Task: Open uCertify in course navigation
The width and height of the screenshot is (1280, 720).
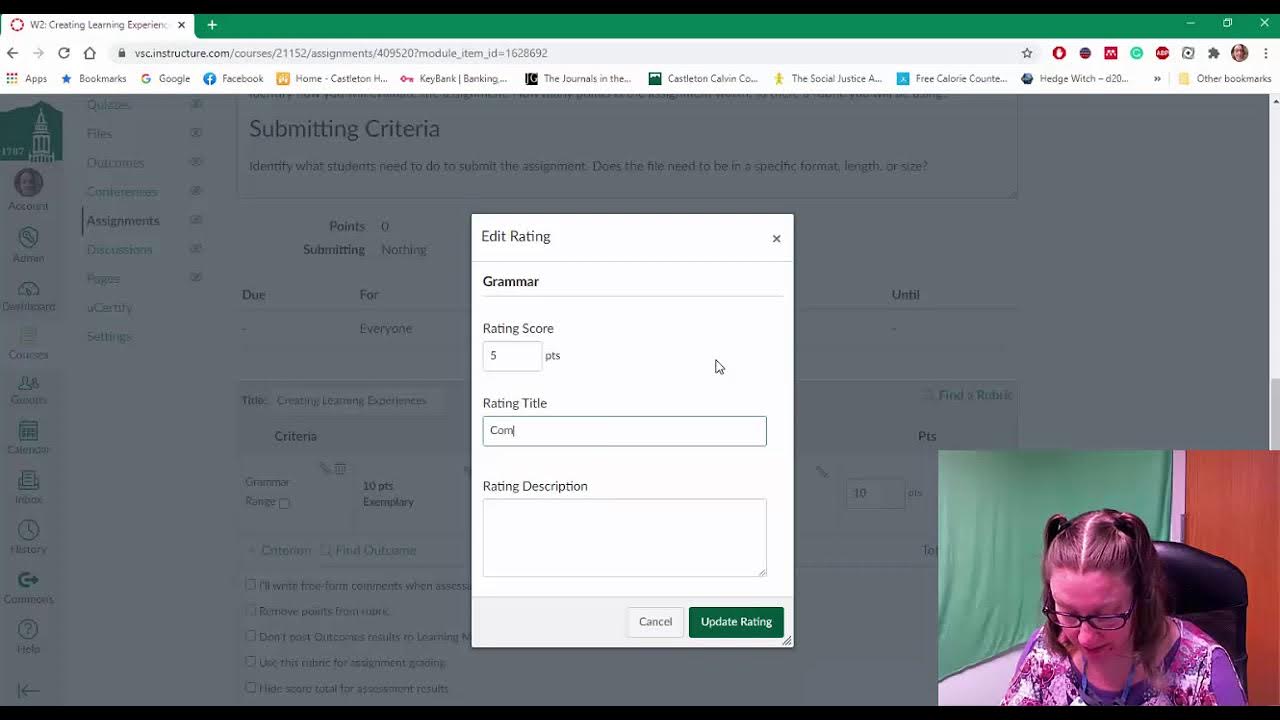Action: point(109,307)
